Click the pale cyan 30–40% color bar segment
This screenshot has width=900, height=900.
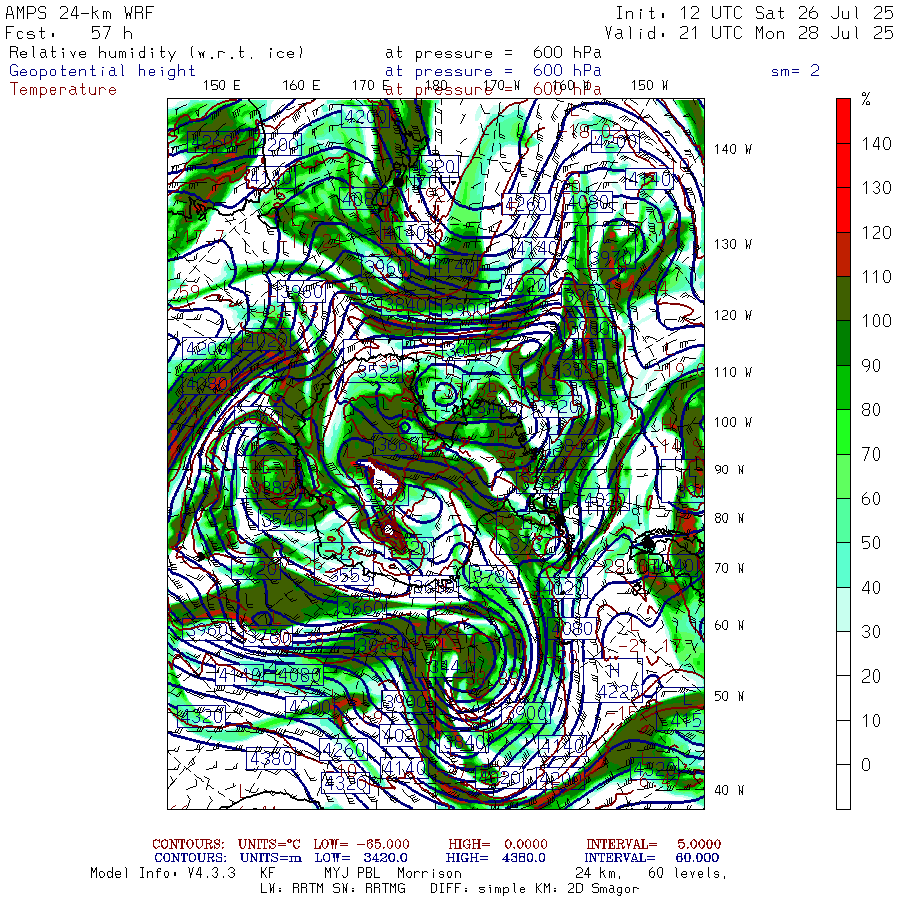[843, 610]
